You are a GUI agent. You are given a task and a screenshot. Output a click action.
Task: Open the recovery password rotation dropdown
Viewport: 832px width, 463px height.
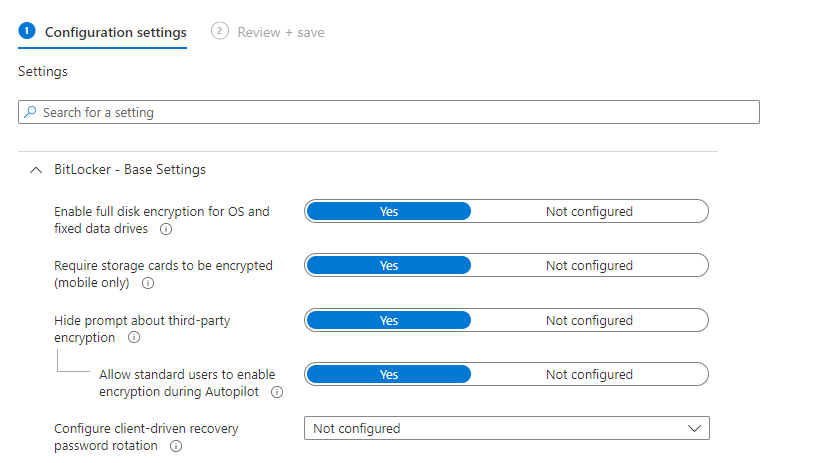point(507,429)
